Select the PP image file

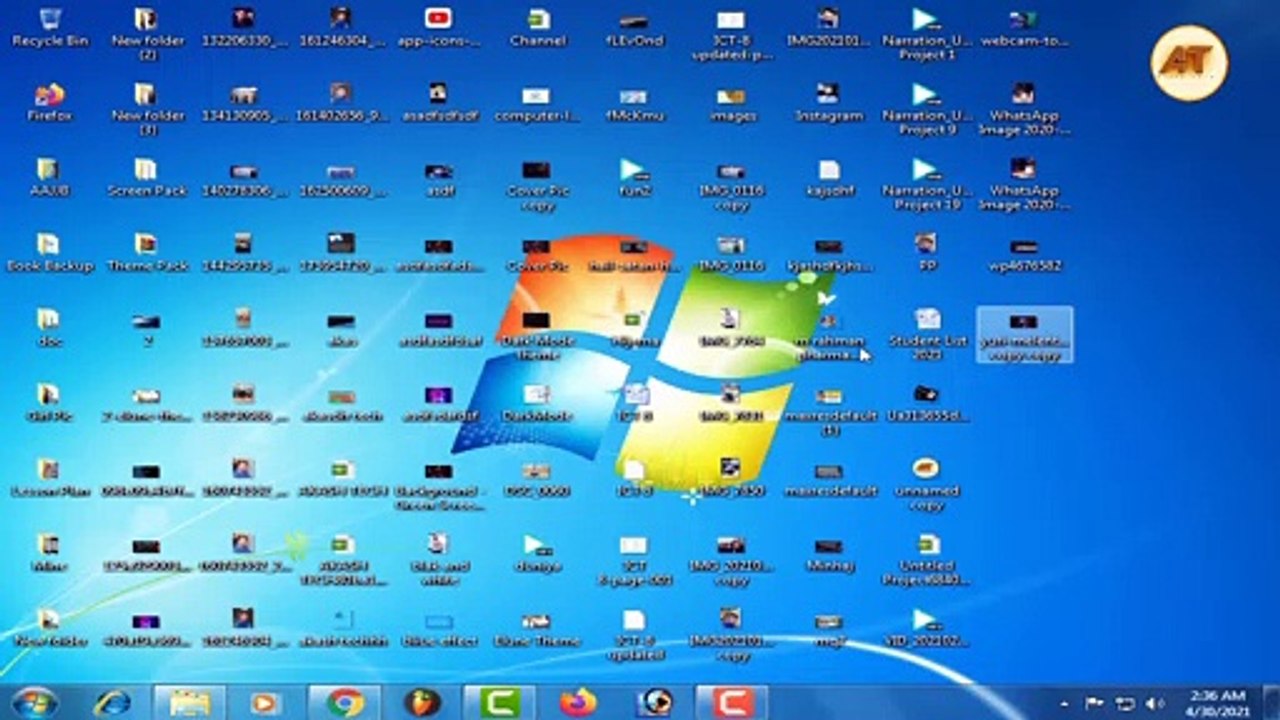pyautogui.click(x=927, y=253)
